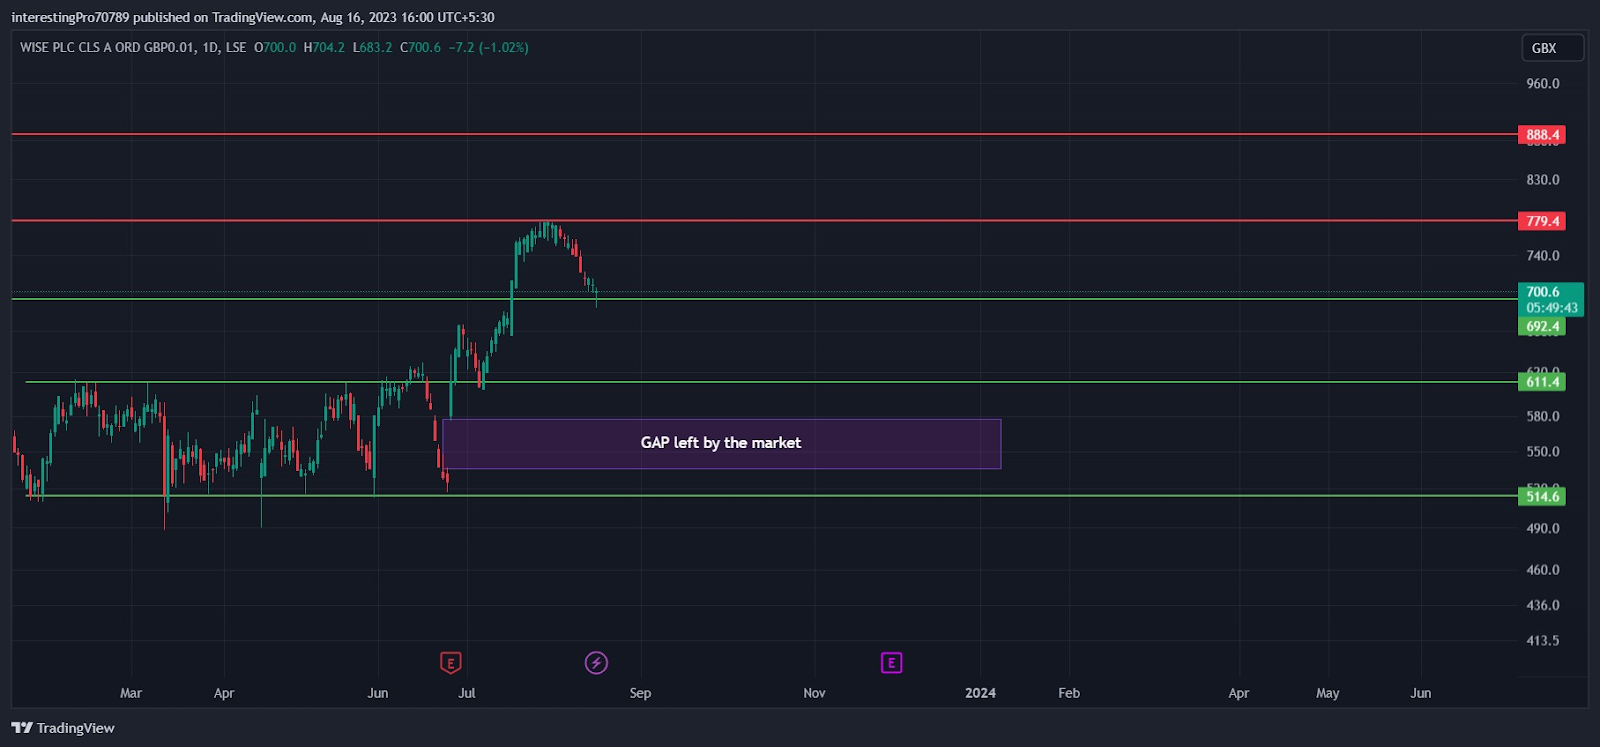
Task: Click the 490.0 price scale value
Action: point(1542,528)
